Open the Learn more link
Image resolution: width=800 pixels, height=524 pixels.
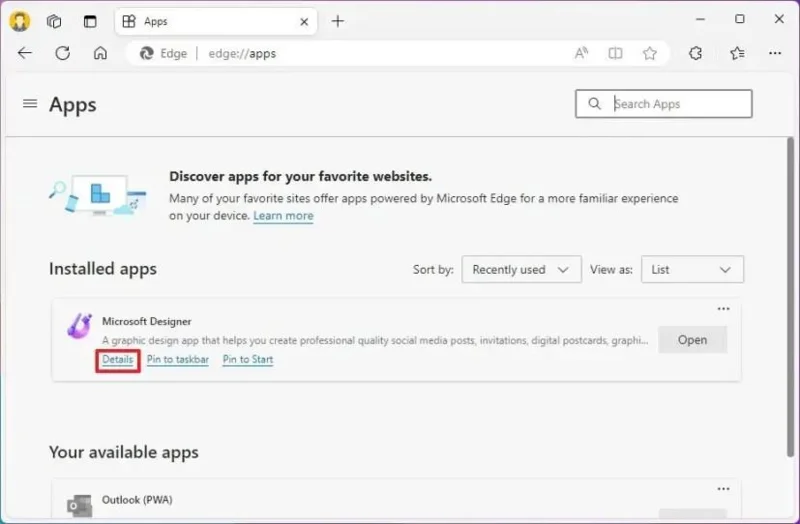pyautogui.click(x=283, y=216)
